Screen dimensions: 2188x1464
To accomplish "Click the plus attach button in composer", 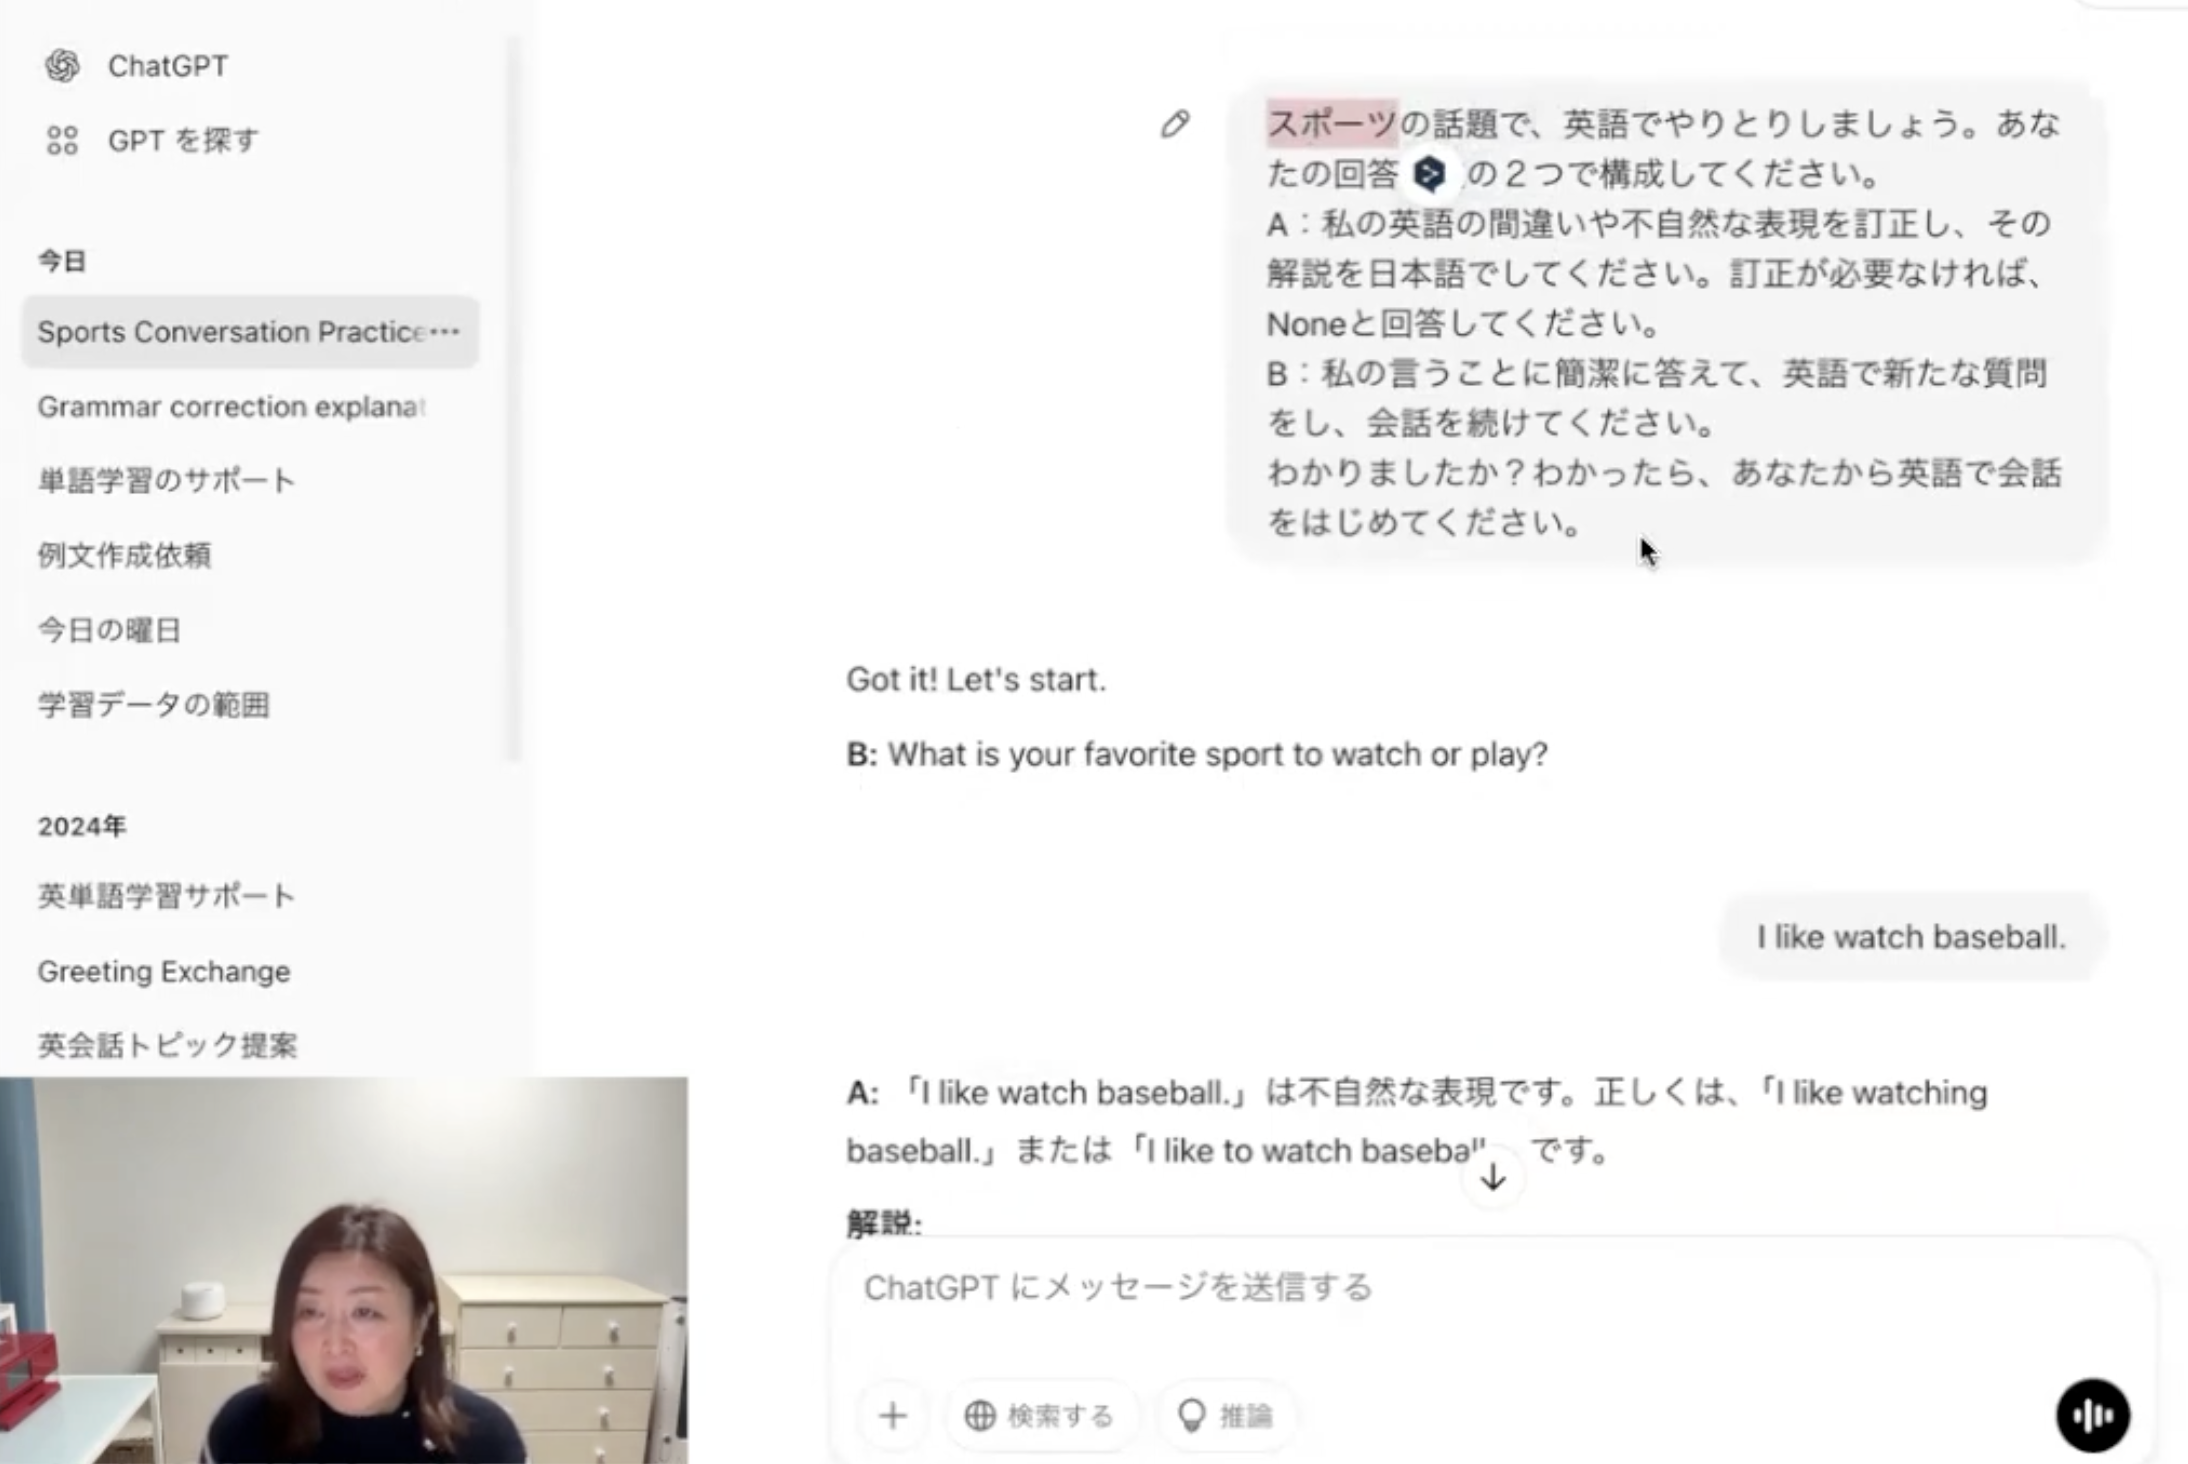I will [893, 1415].
